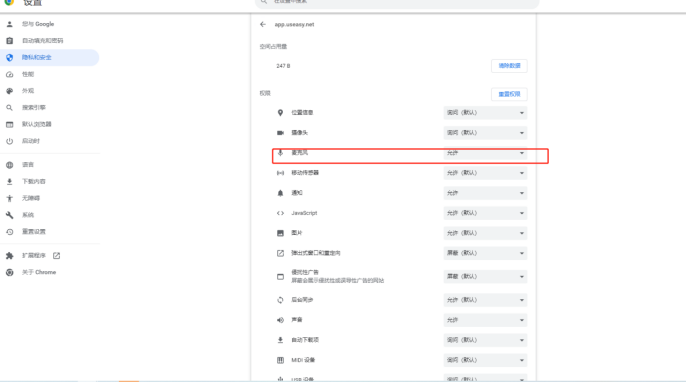Click the person icon for 您与 Google

click(x=10, y=24)
